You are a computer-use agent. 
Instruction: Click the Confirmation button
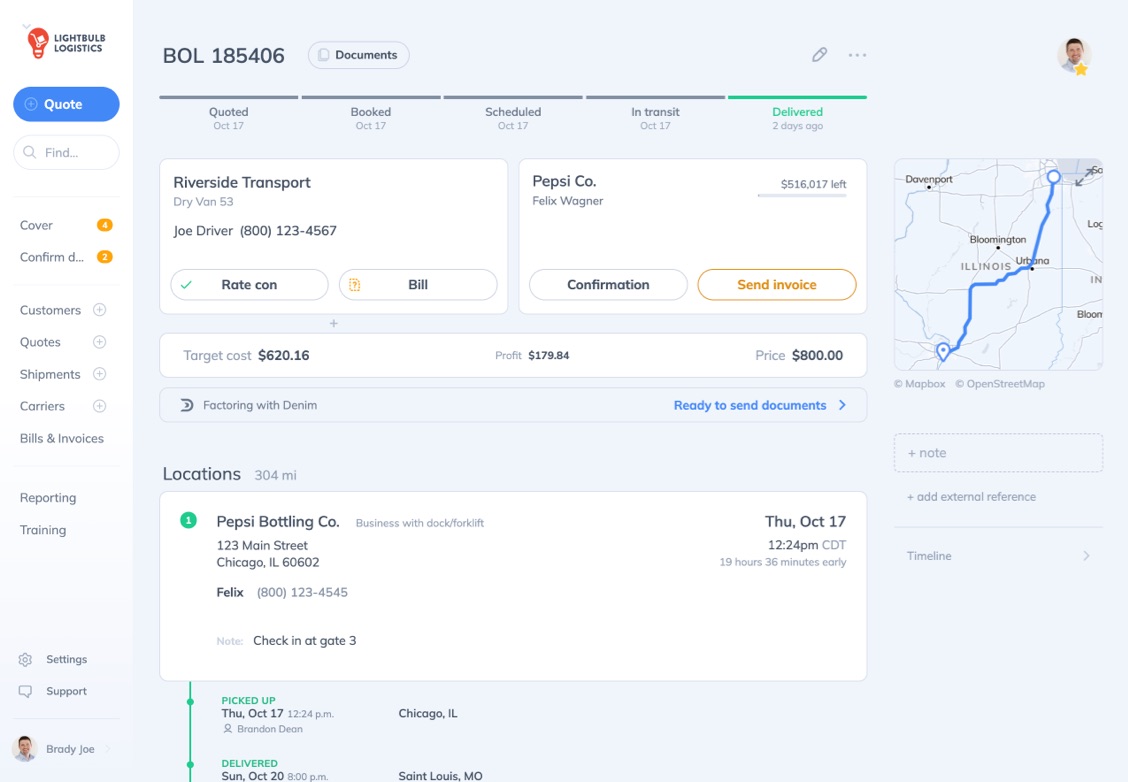[x=608, y=285]
